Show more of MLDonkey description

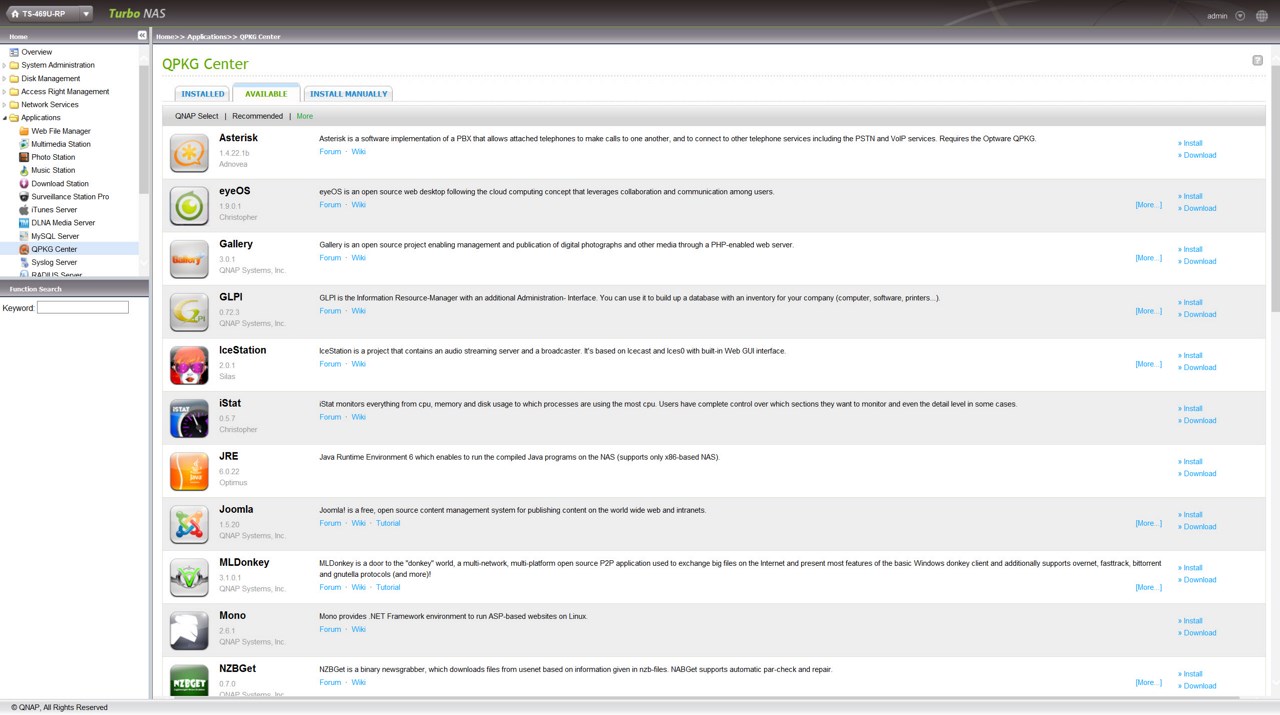coord(1148,587)
